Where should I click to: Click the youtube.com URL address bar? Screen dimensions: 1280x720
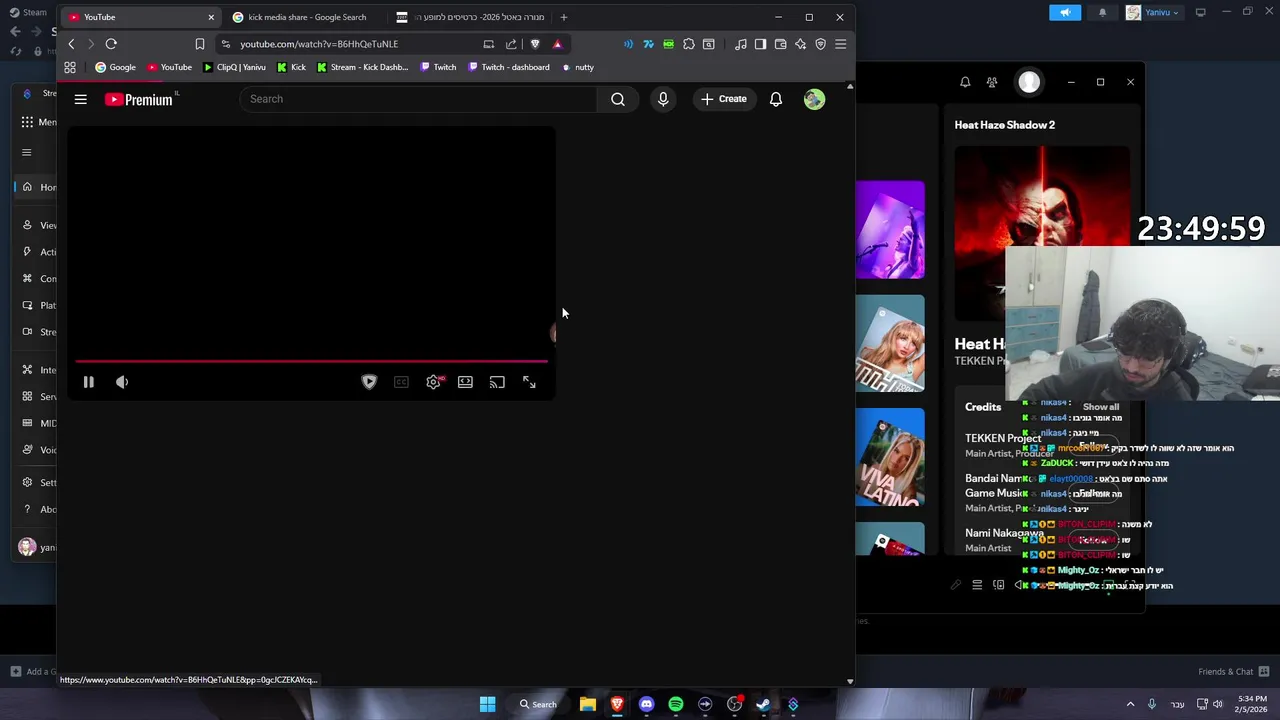319,44
